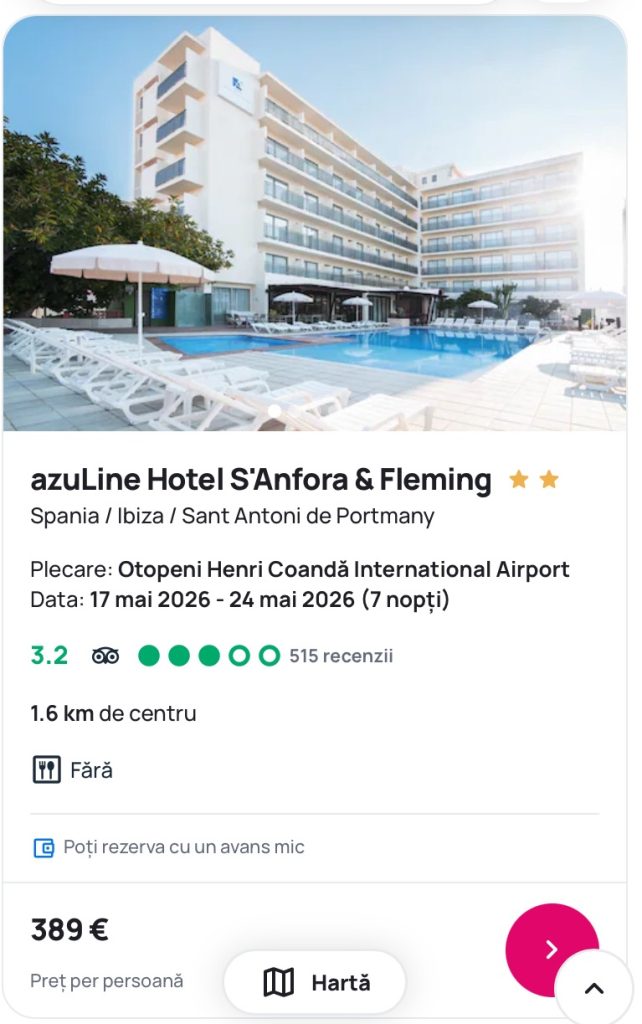Click the Otopeni Henri Coandă departure airport text
This screenshot has height=1024, width=642.
click(343, 570)
